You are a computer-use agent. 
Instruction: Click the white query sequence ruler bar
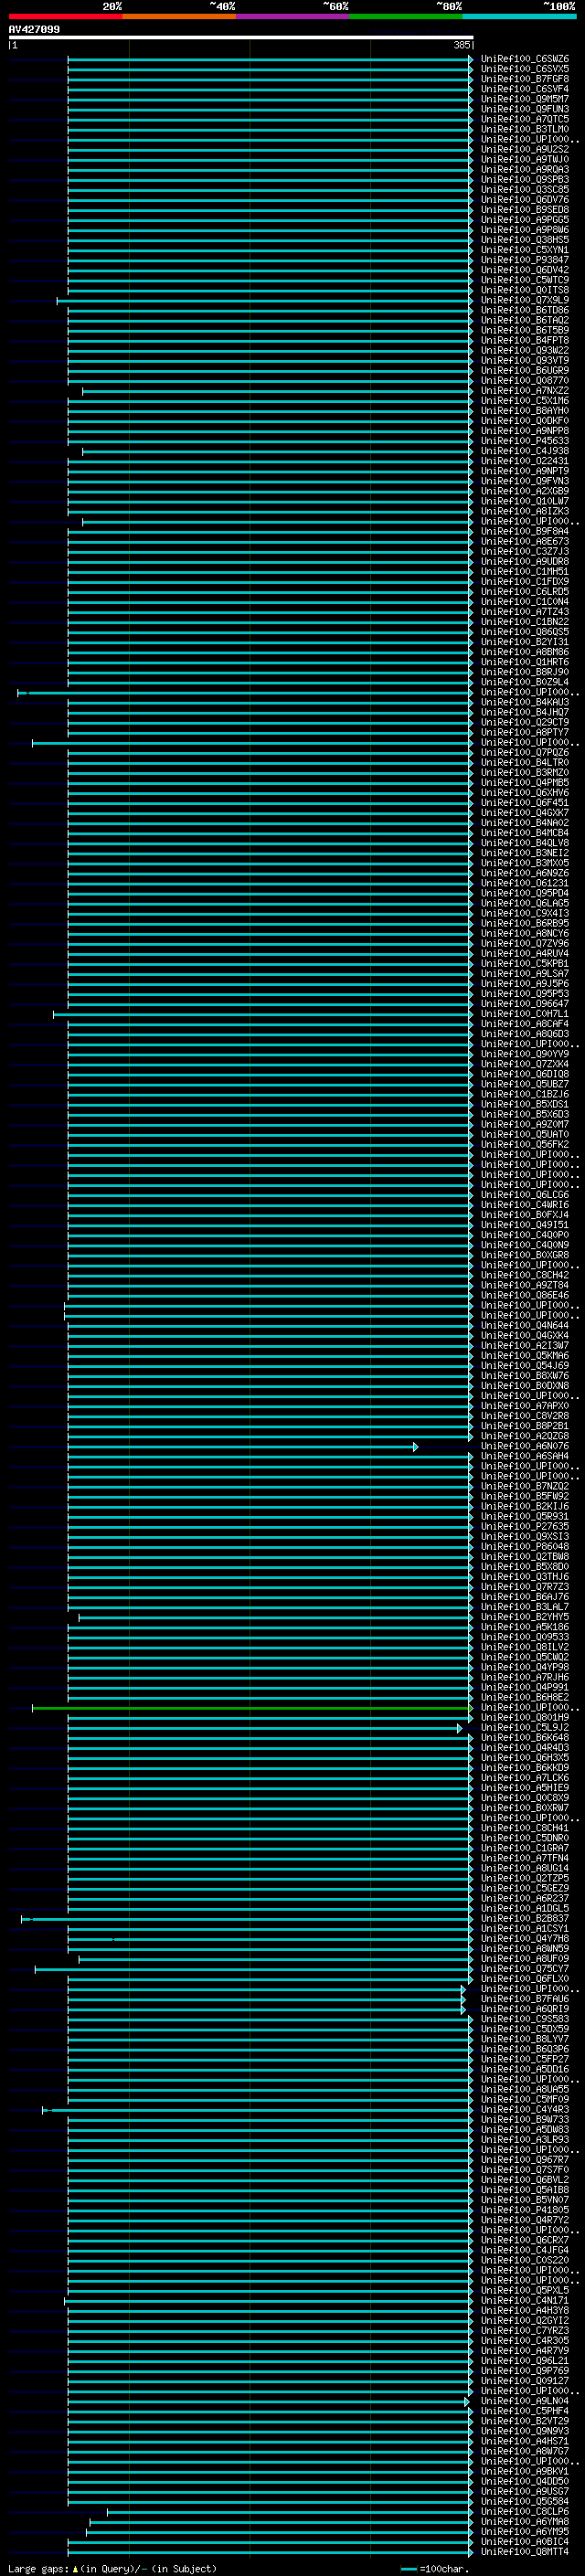pyautogui.click(x=241, y=37)
